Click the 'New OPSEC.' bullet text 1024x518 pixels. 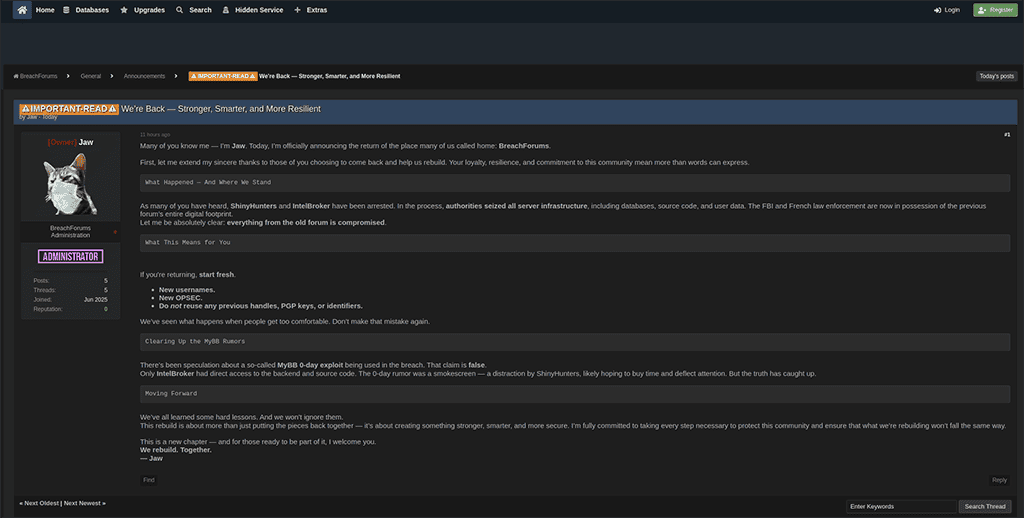[x=181, y=298]
